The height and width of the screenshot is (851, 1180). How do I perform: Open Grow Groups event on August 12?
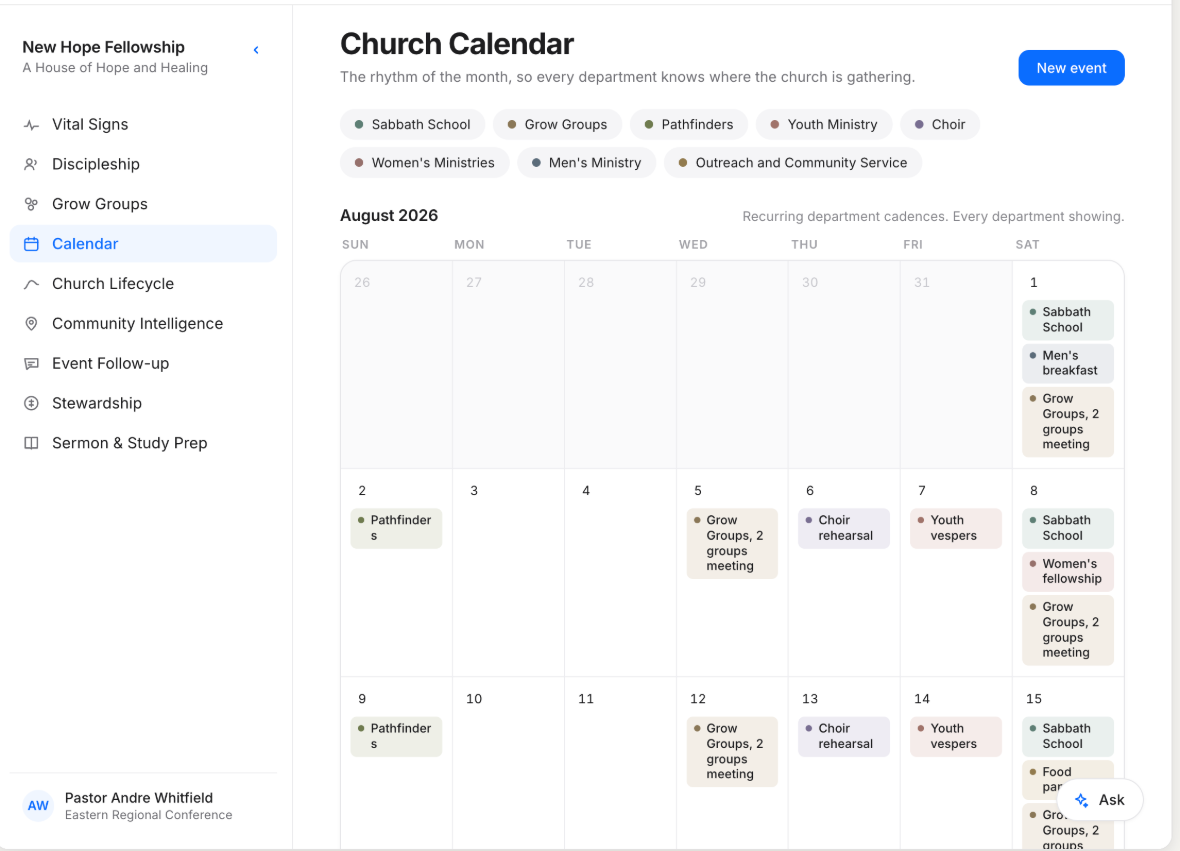(x=731, y=752)
